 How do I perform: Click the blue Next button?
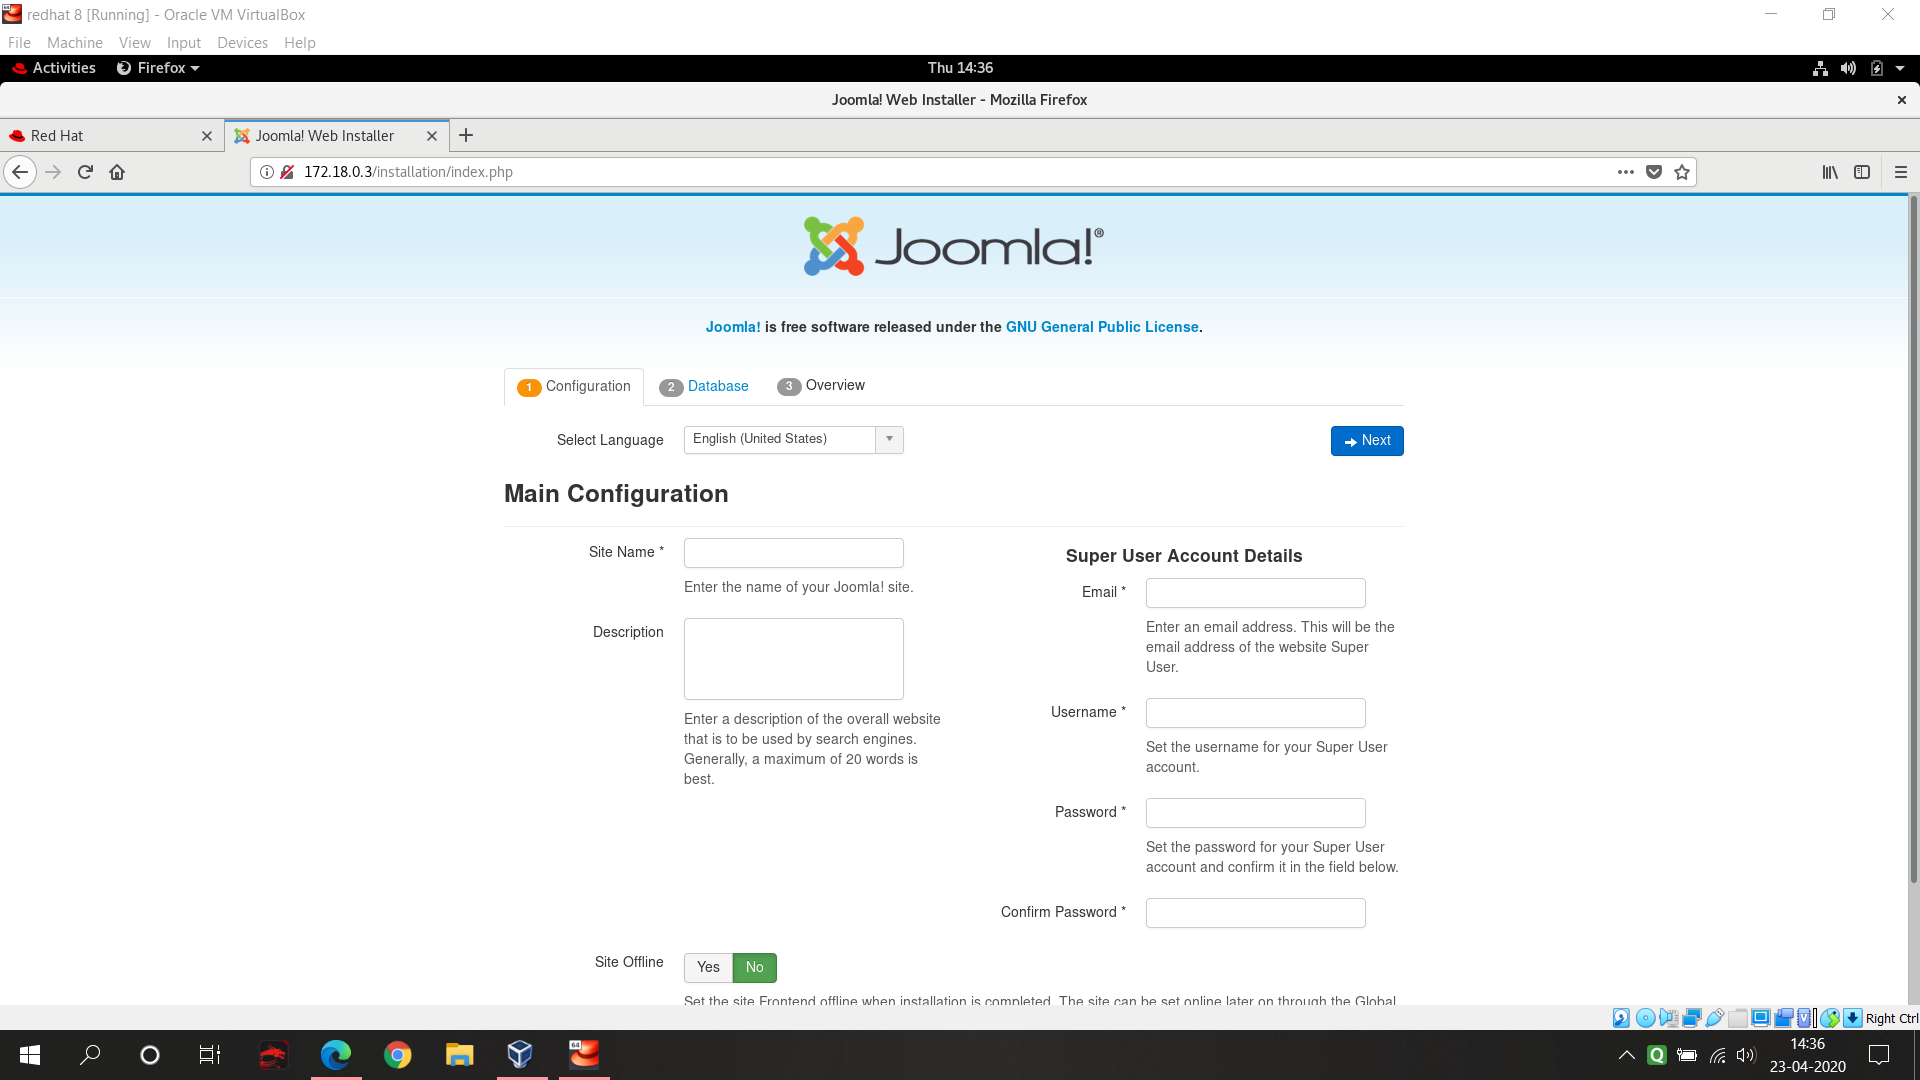pos(1366,441)
